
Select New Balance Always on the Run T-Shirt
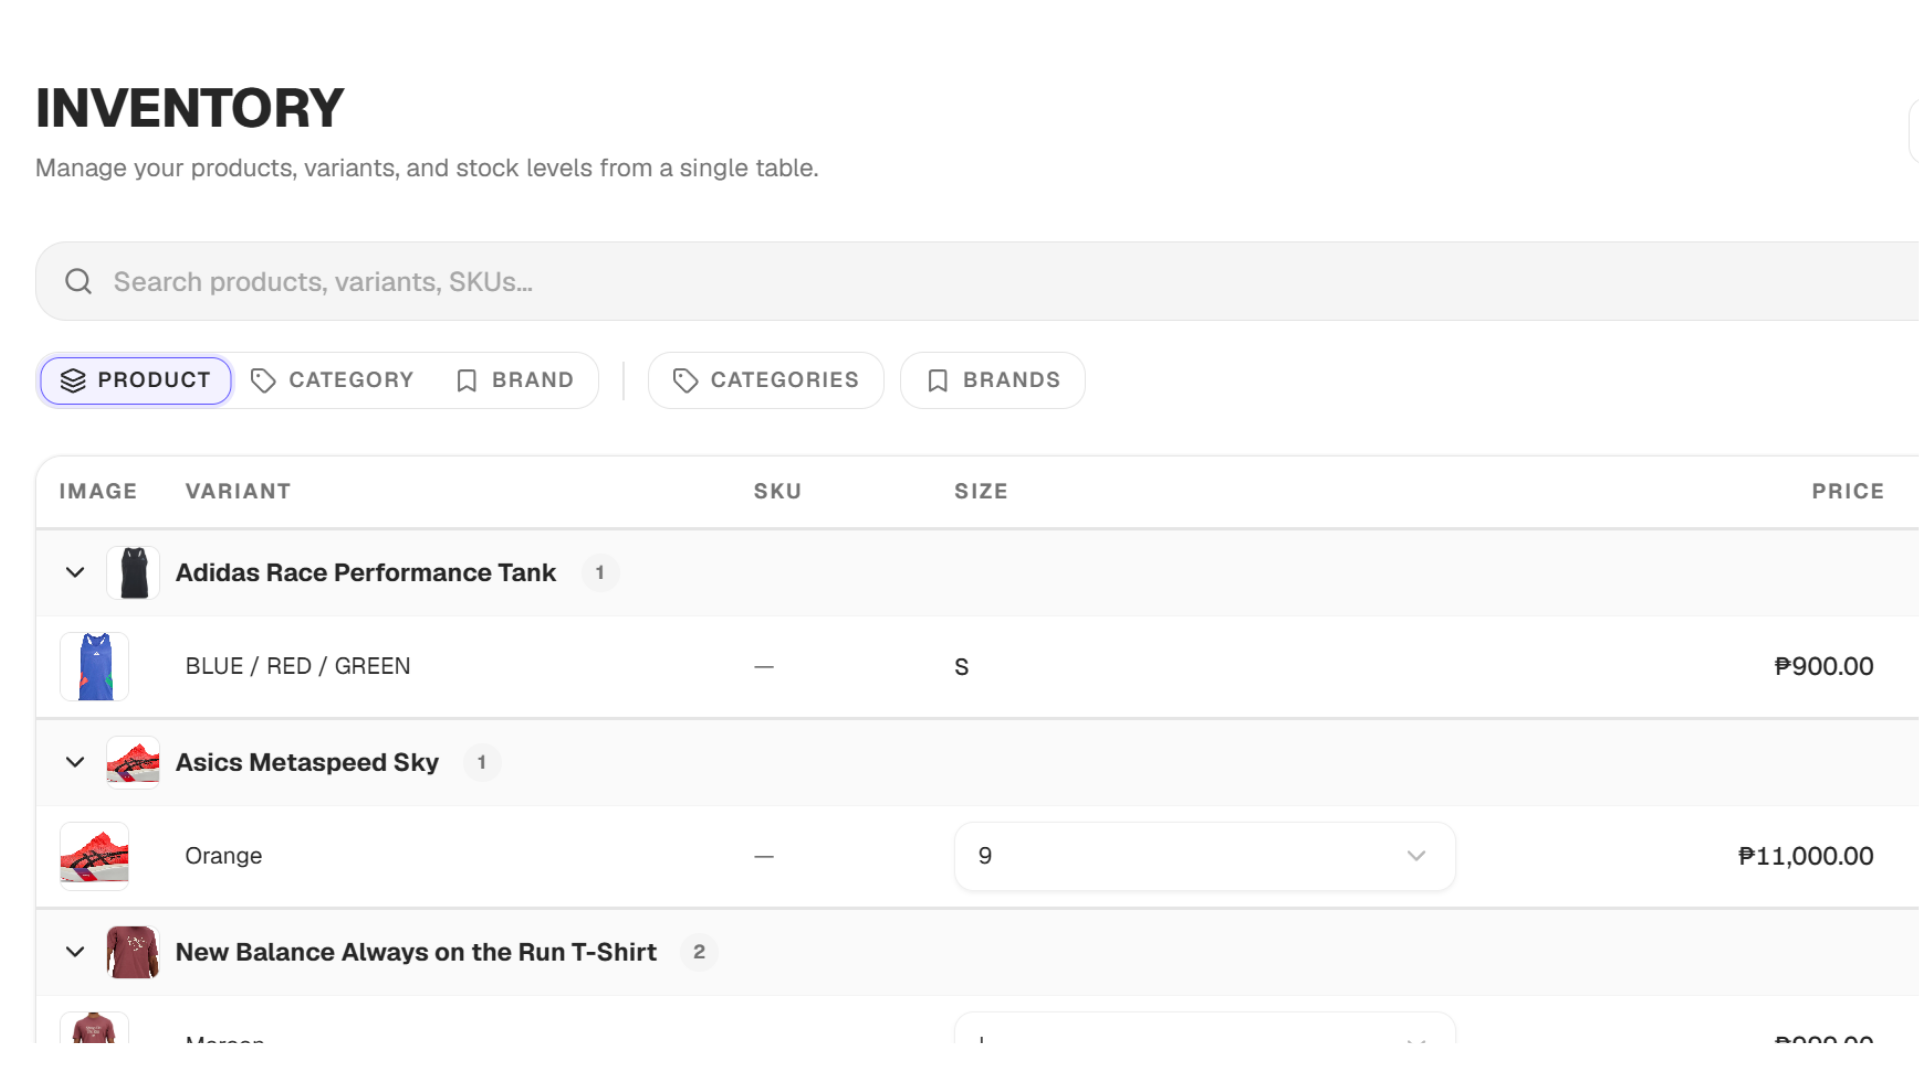click(x=416, y=952)
